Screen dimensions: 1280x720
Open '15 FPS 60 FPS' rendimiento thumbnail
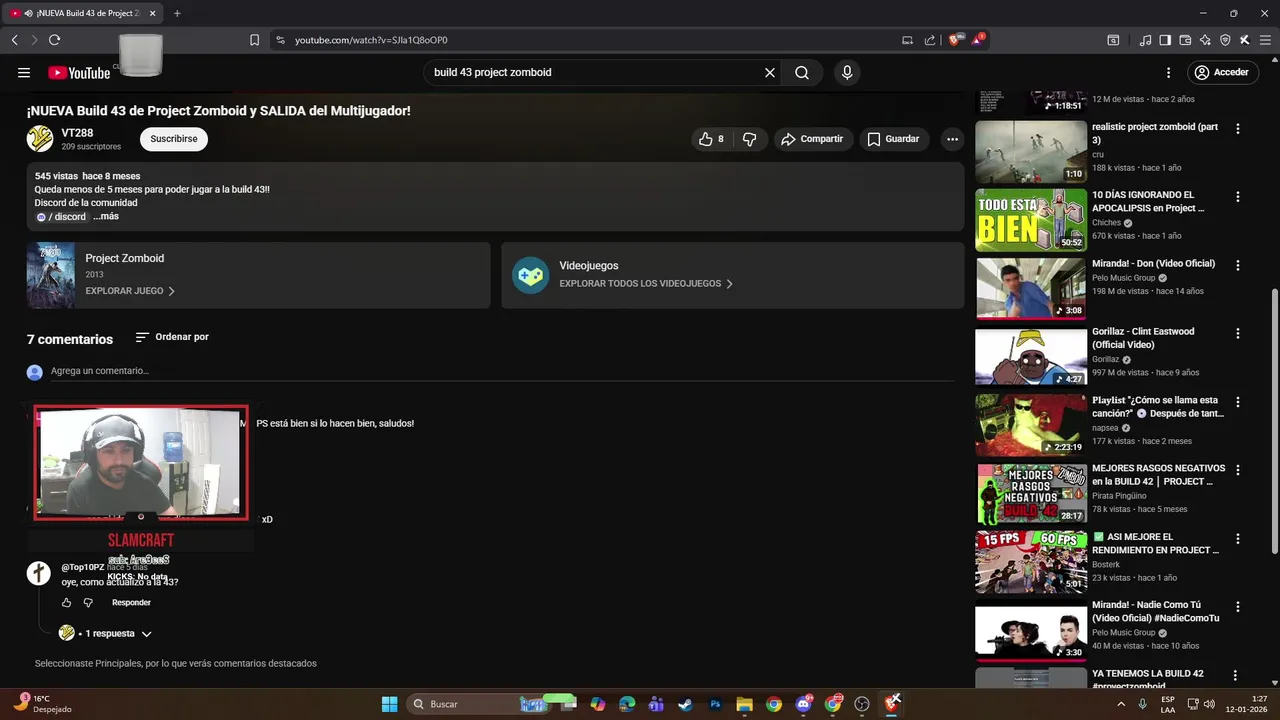[x=1031, y=562]
